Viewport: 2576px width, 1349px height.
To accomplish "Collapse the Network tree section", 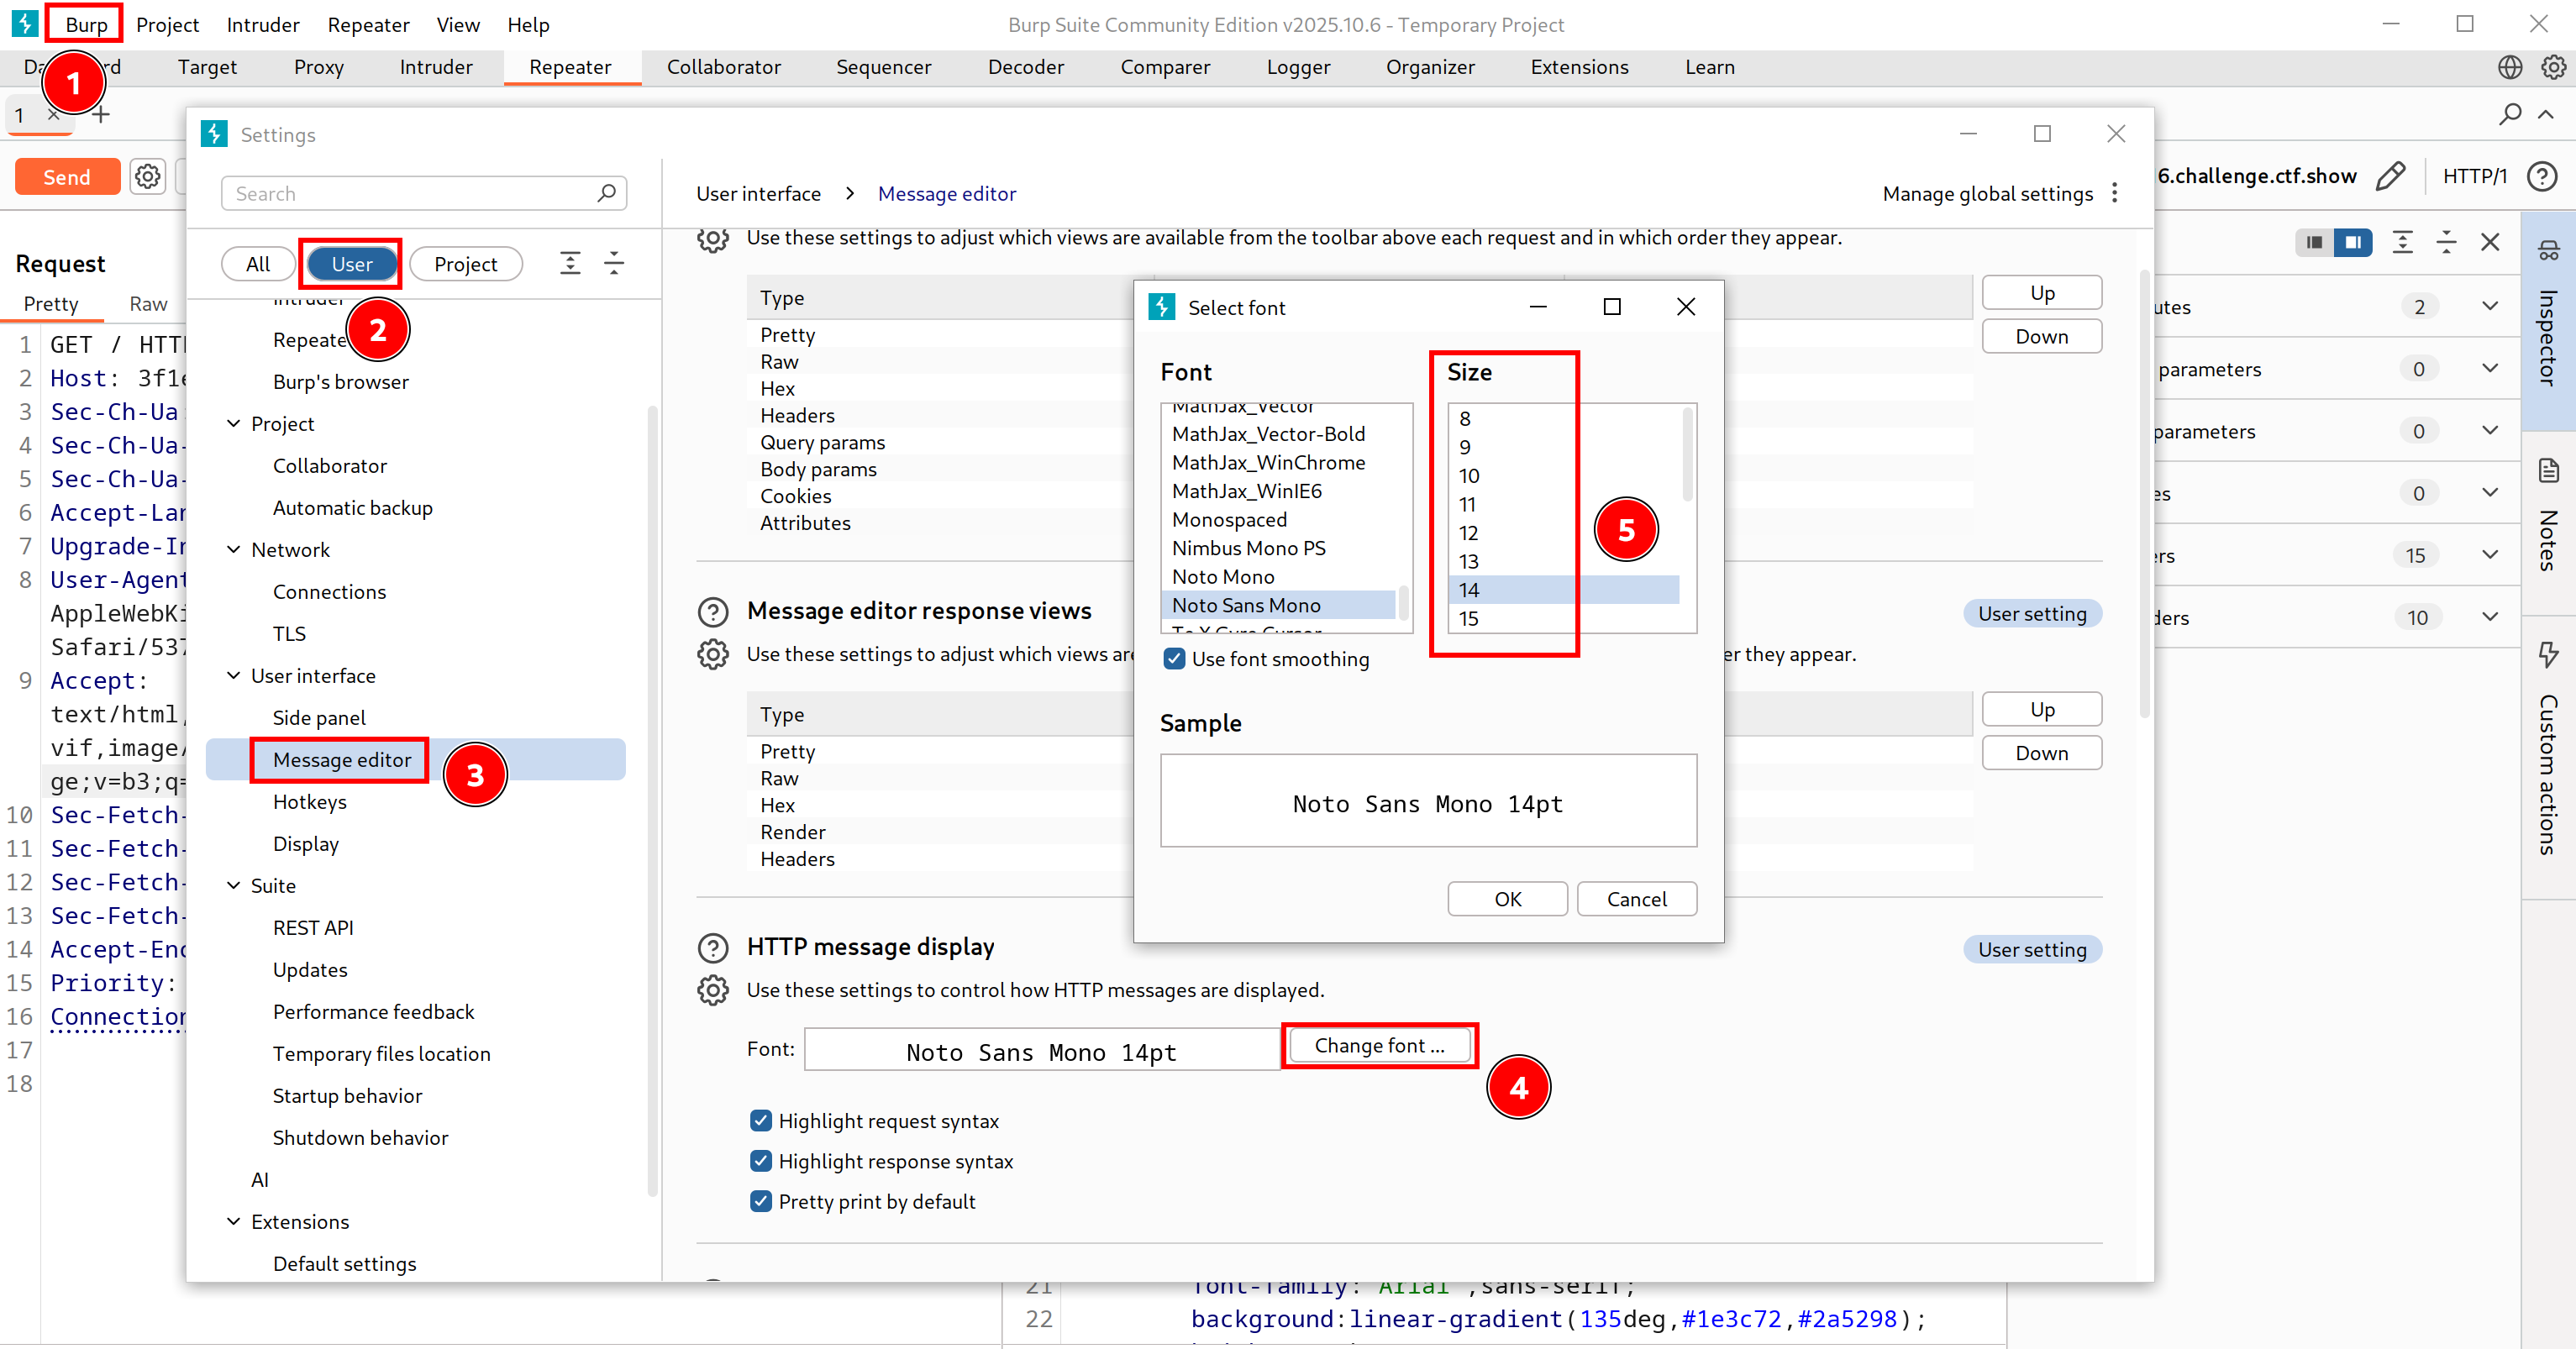I will pyautogui.click(x=234, y=550).
